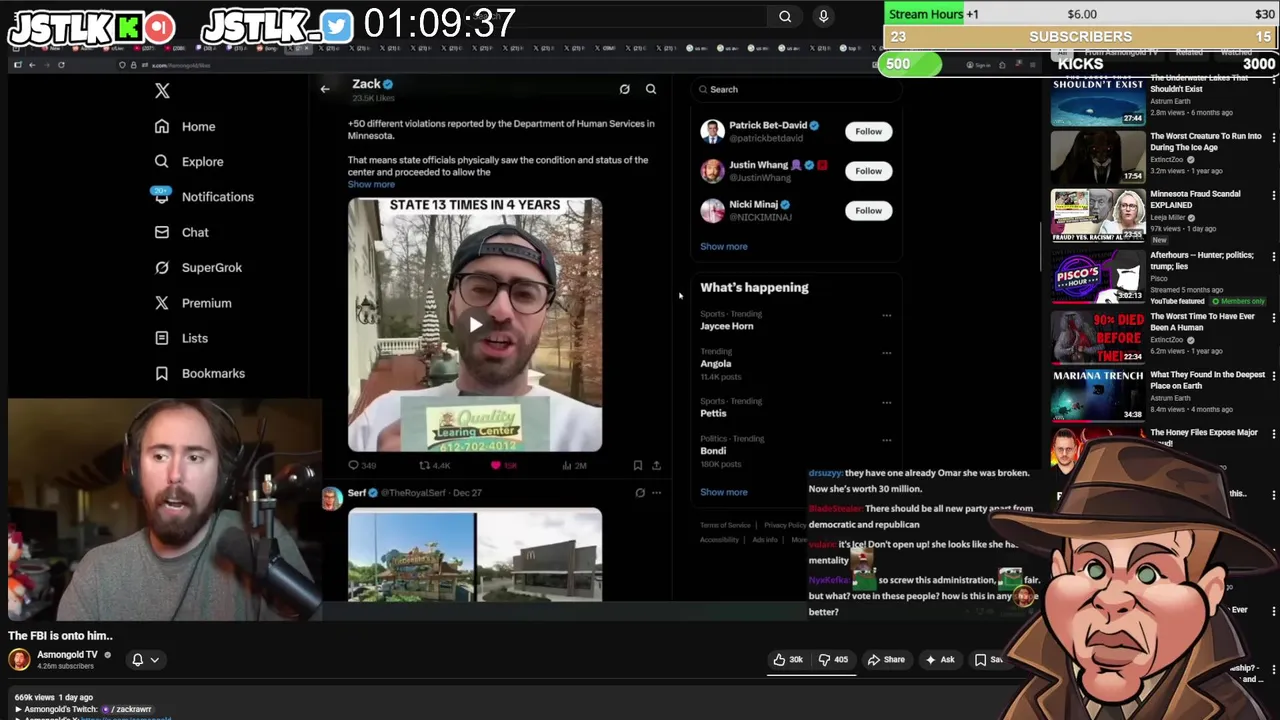The height and width of the screenshot is (720, 1280).
Task: Dislike the video showing 405
Action: tap(832, 660)
